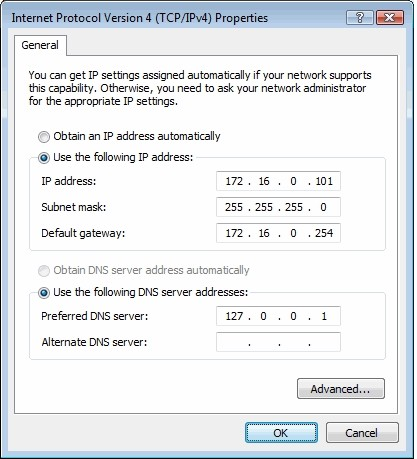Open the Advanced settings button
The image size is (417, 459).
click(341, 388)
